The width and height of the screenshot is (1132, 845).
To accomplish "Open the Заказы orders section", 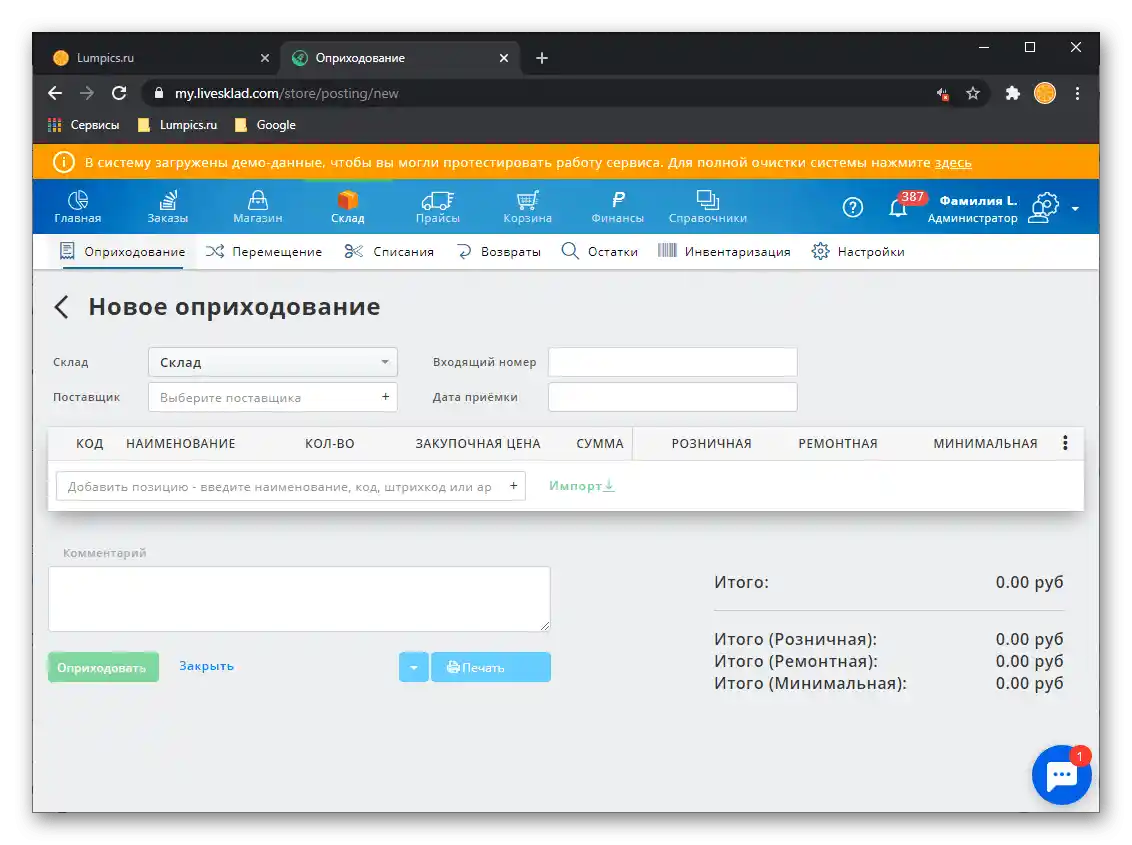I will click(x=167, y=206).
